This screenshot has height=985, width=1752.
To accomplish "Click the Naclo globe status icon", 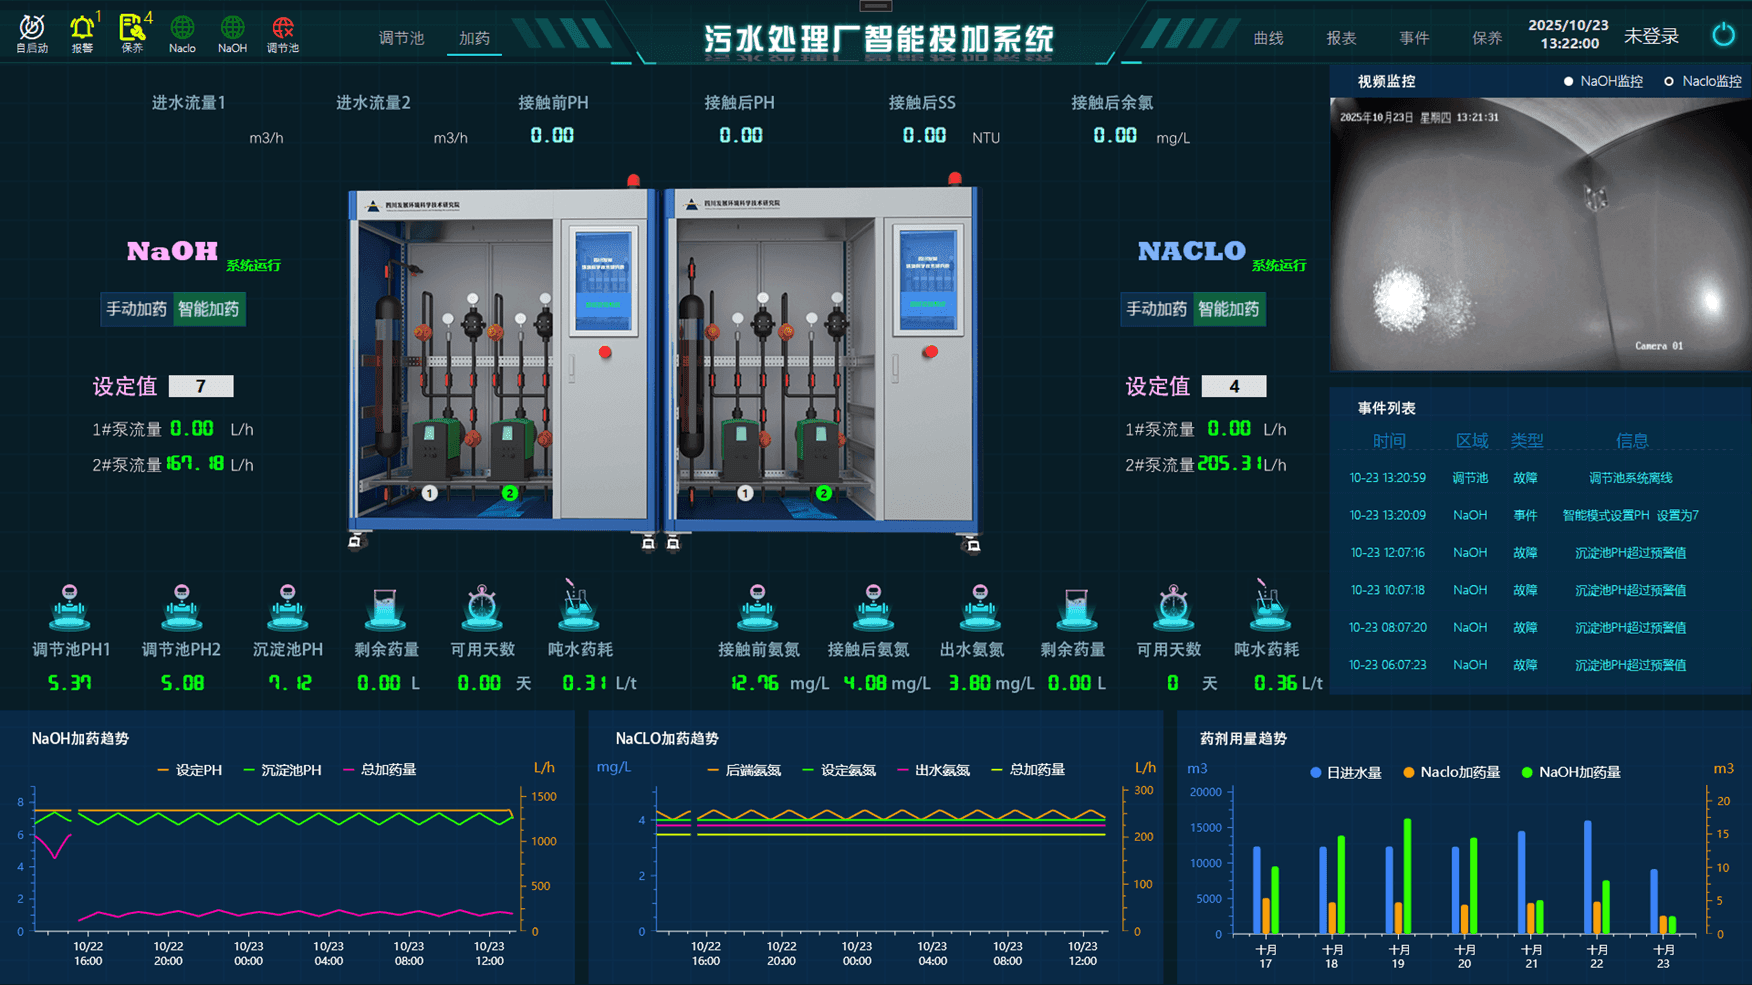I will point(182,30).
